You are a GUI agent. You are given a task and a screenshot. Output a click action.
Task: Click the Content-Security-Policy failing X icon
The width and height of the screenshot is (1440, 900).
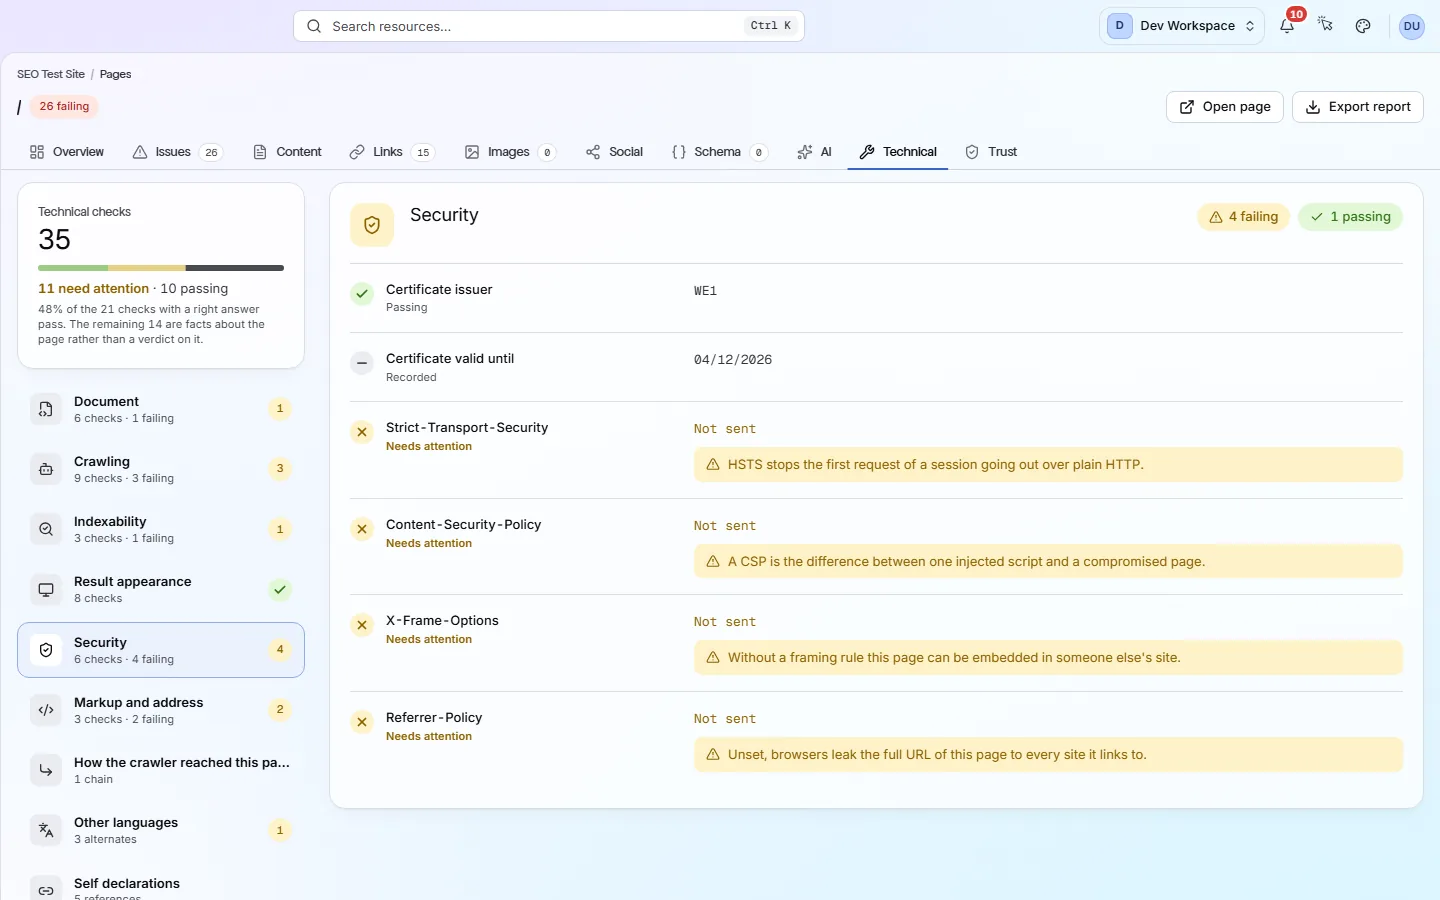tap(362, 529)
